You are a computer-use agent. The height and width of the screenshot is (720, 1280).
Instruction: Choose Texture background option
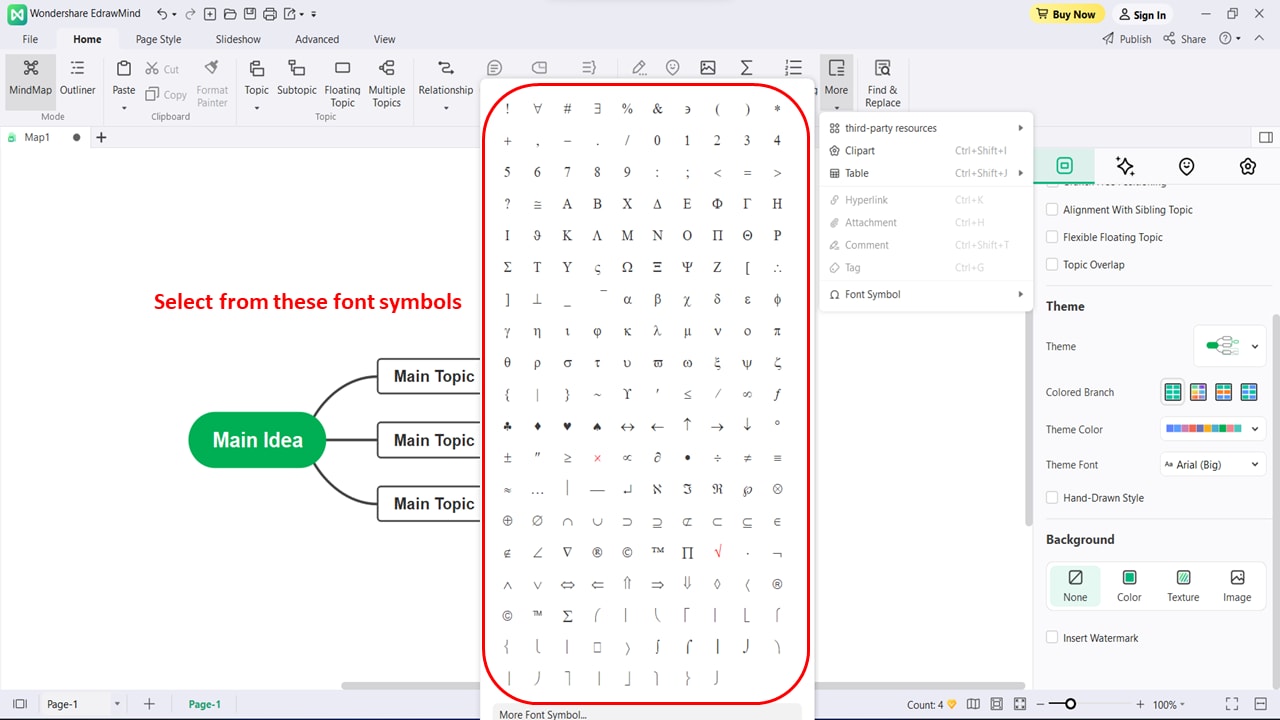click(1183, 586)
